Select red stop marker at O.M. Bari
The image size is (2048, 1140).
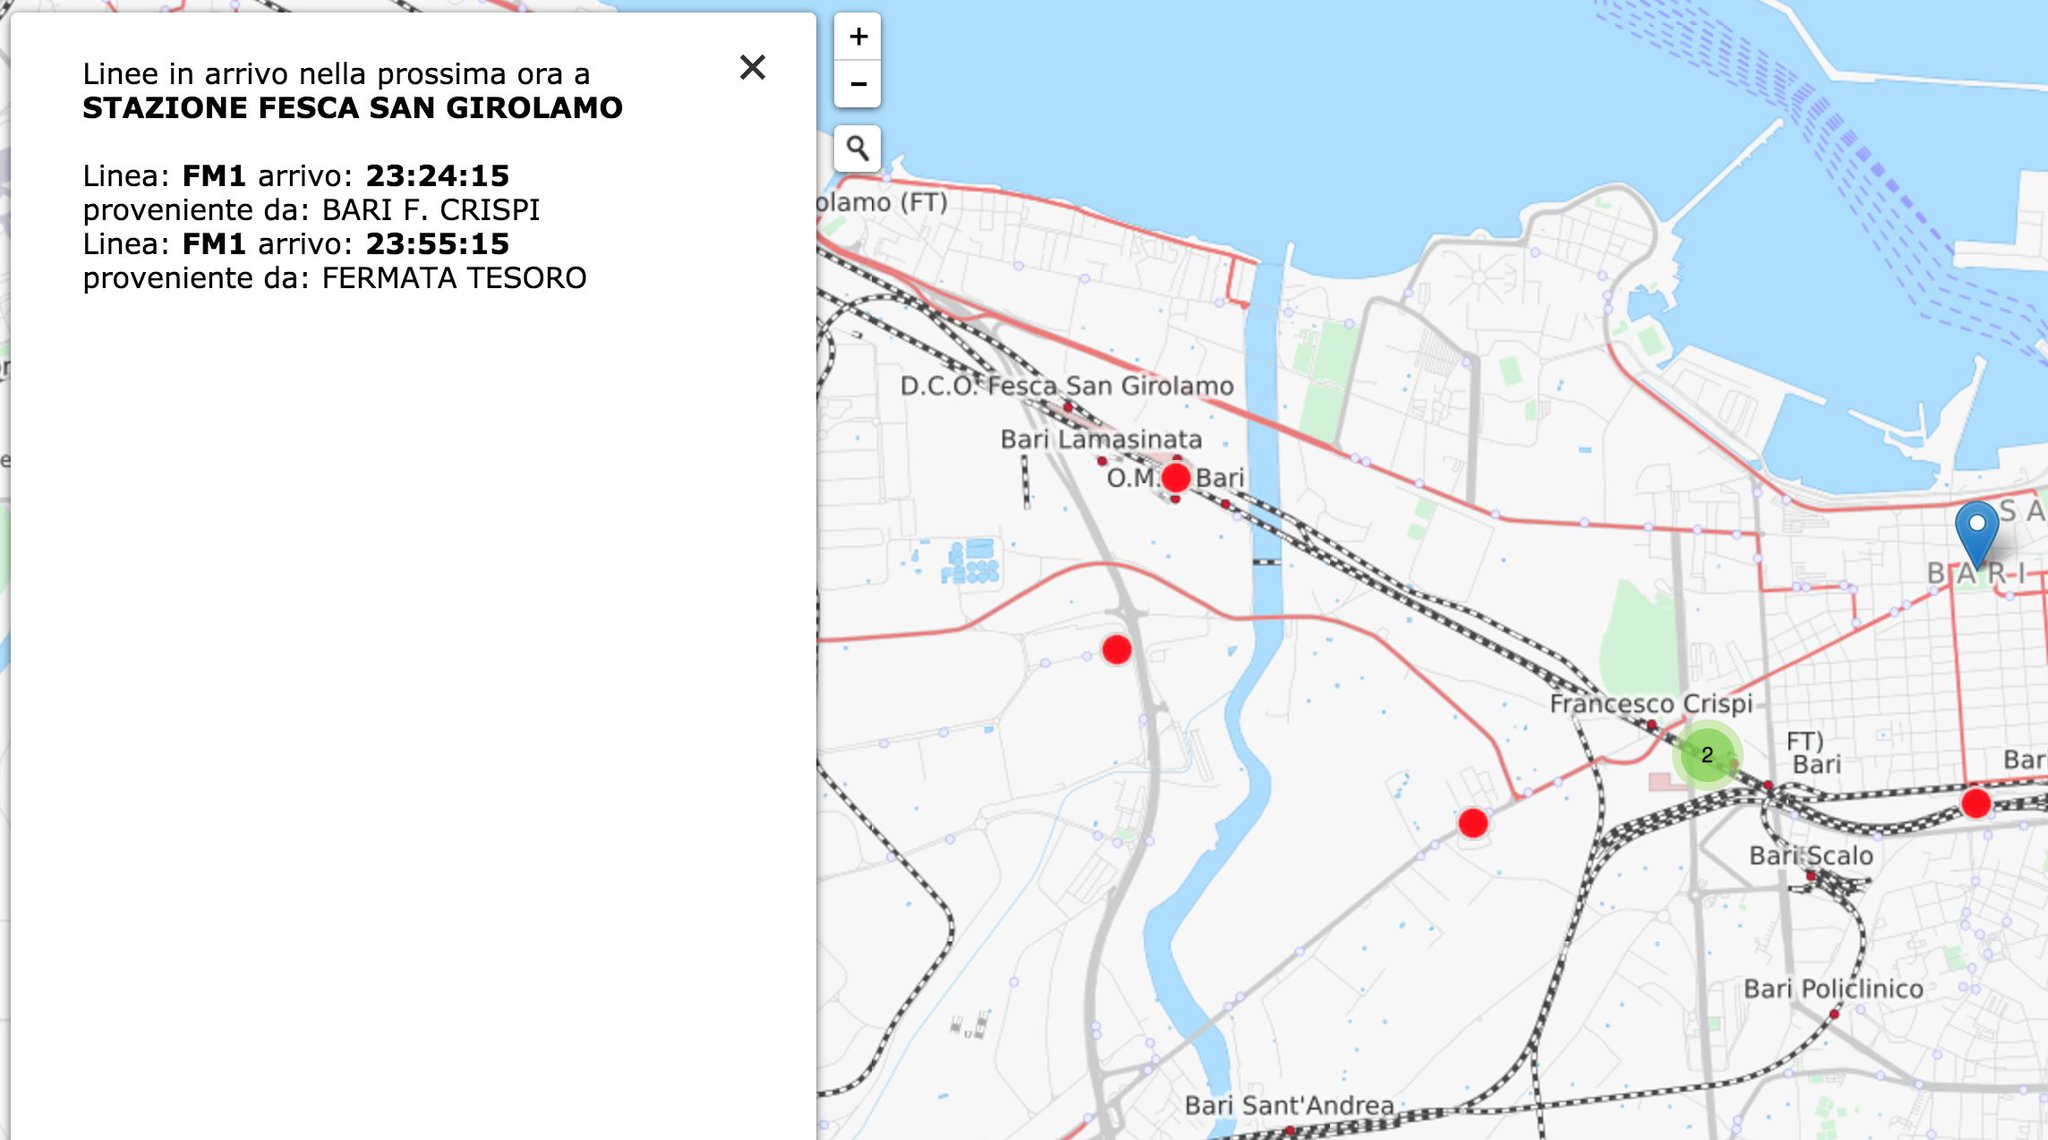1176,477
